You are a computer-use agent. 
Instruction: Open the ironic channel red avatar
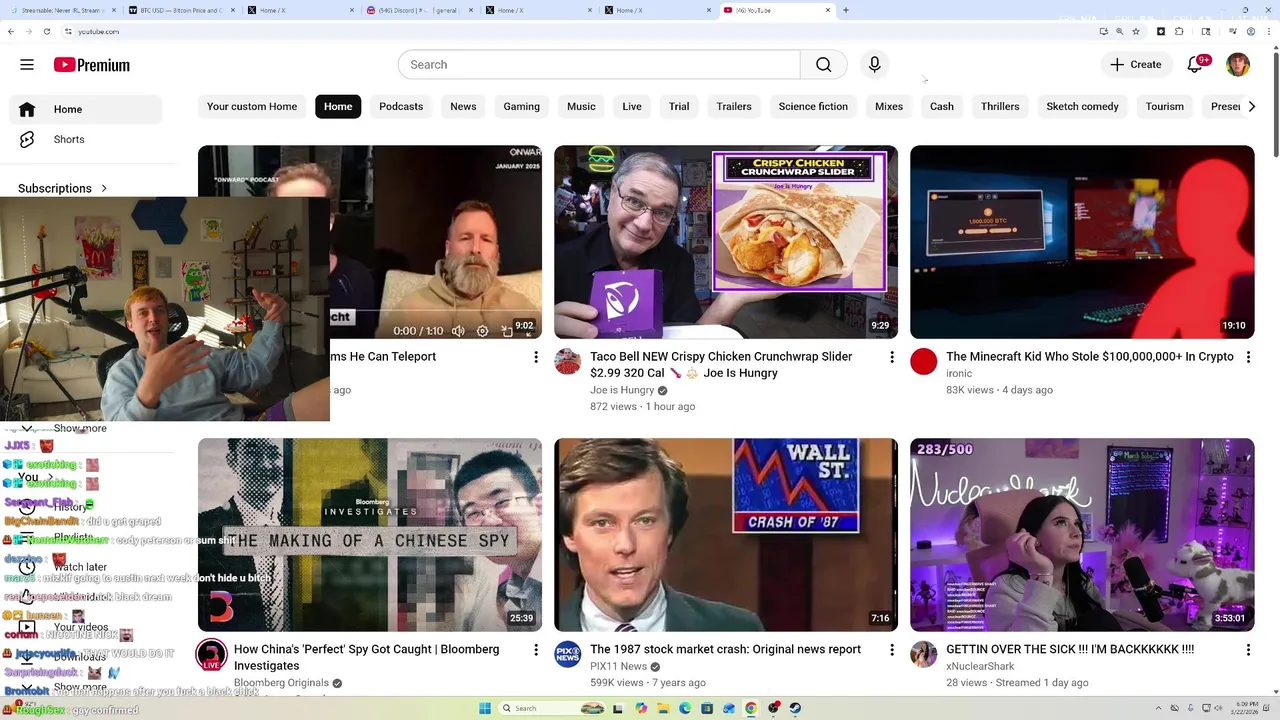coord(924,362)
